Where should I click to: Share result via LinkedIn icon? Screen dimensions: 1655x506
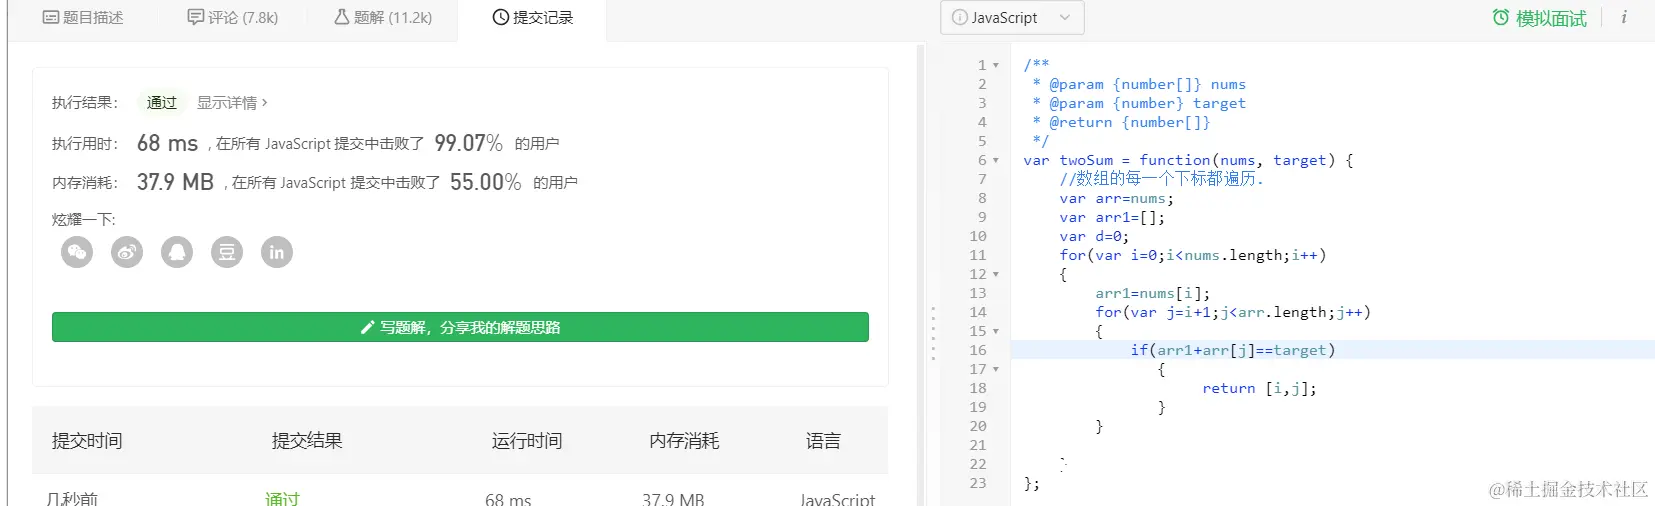pos(277,252)
